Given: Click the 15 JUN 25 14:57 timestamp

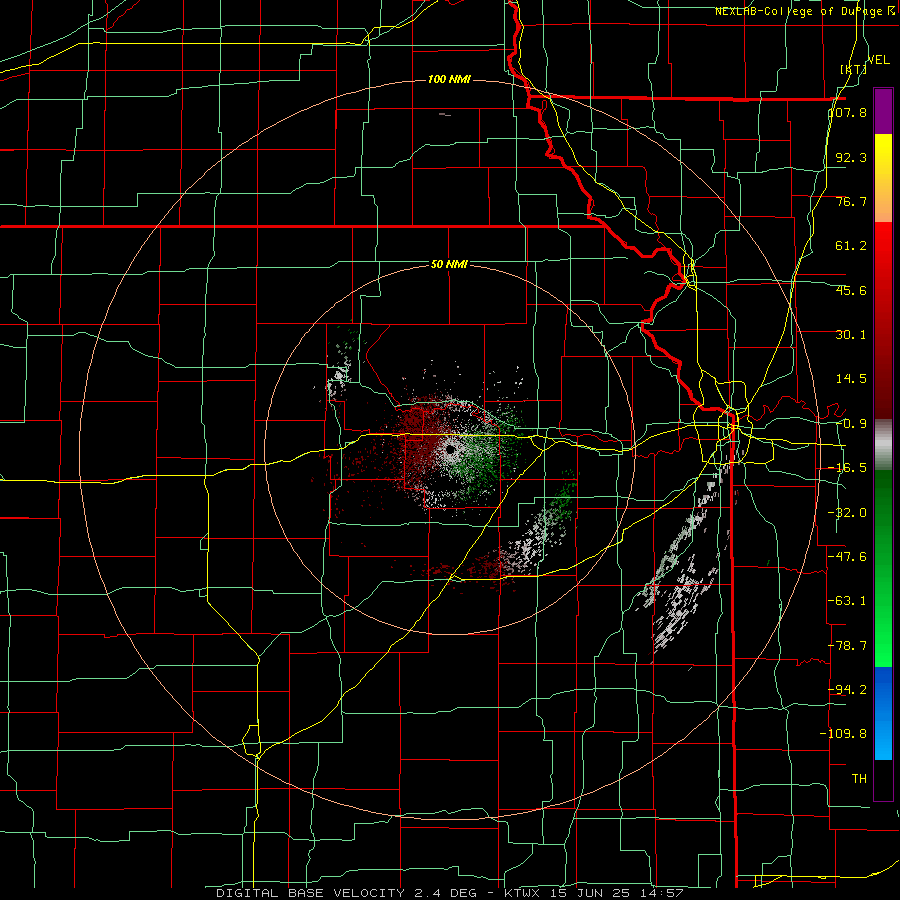Looking at the screenshot, I should pyautogui.click(x=618, y=893).
